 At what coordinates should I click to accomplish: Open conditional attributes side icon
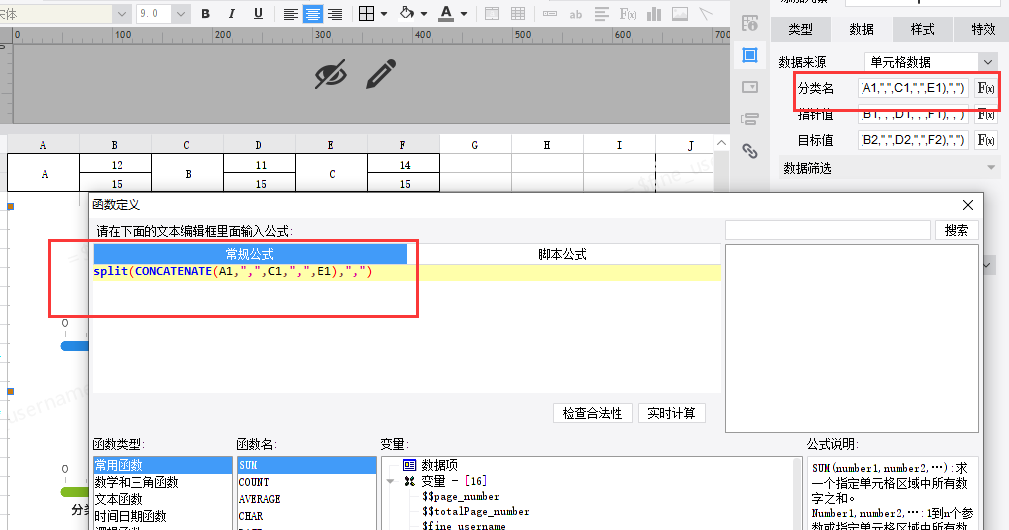pos(750,119)
